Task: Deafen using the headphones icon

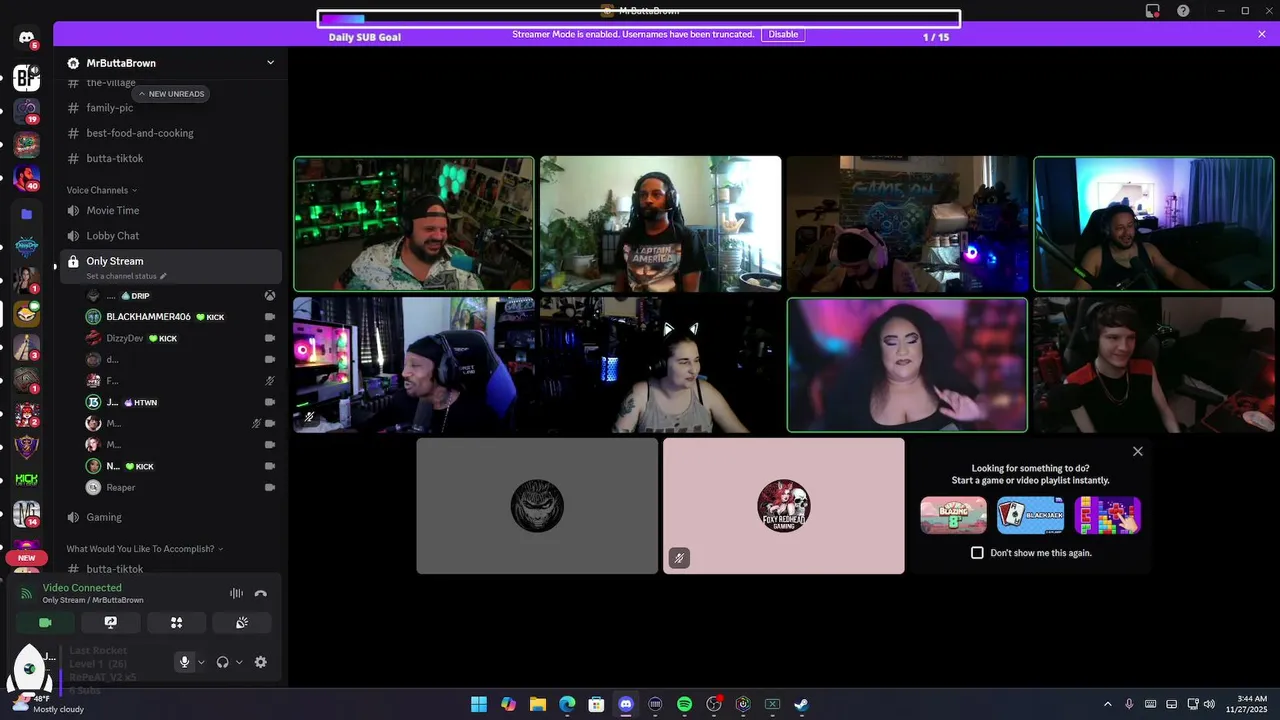Action: pyautogui.click(x=222, y=662)
